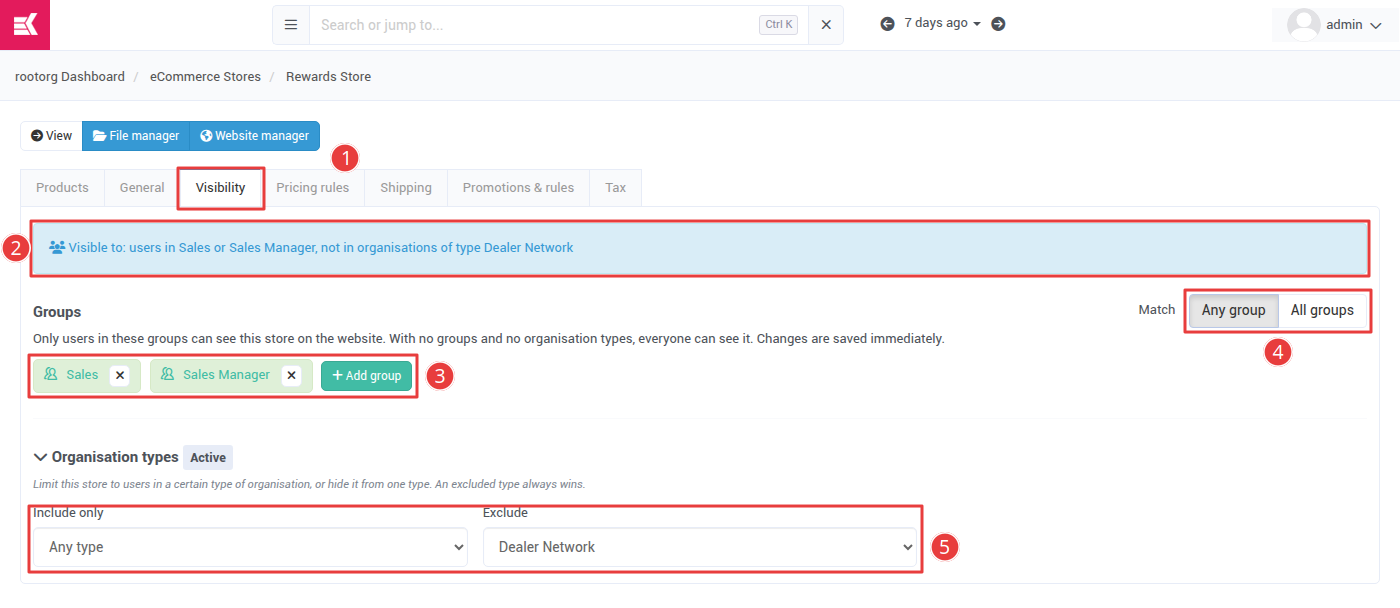Collapse the Organisation types section
This screenshot has width=1400, height=608.
point(105,457)
